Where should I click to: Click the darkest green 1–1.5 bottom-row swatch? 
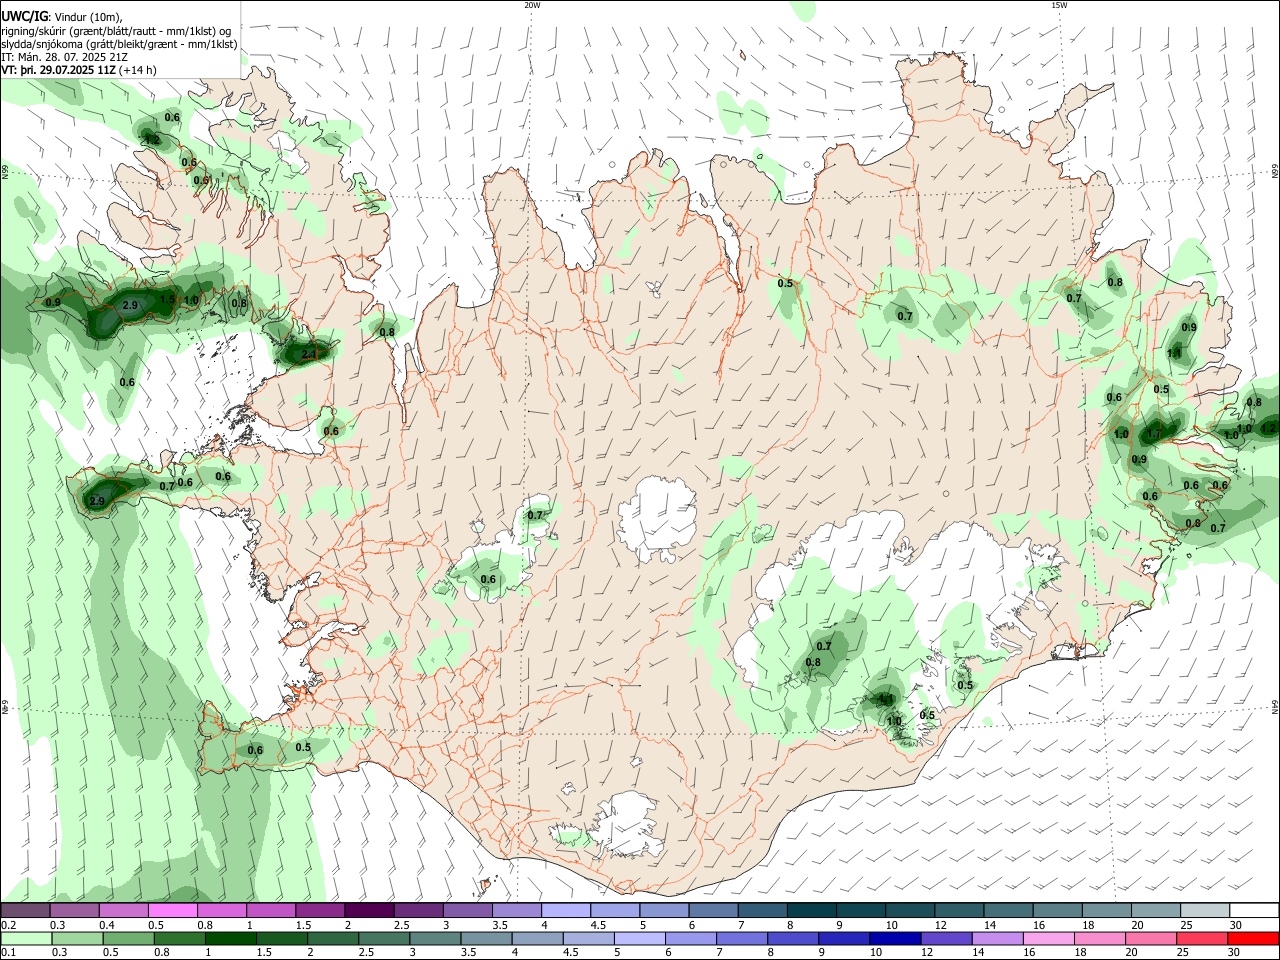(230, 939)
